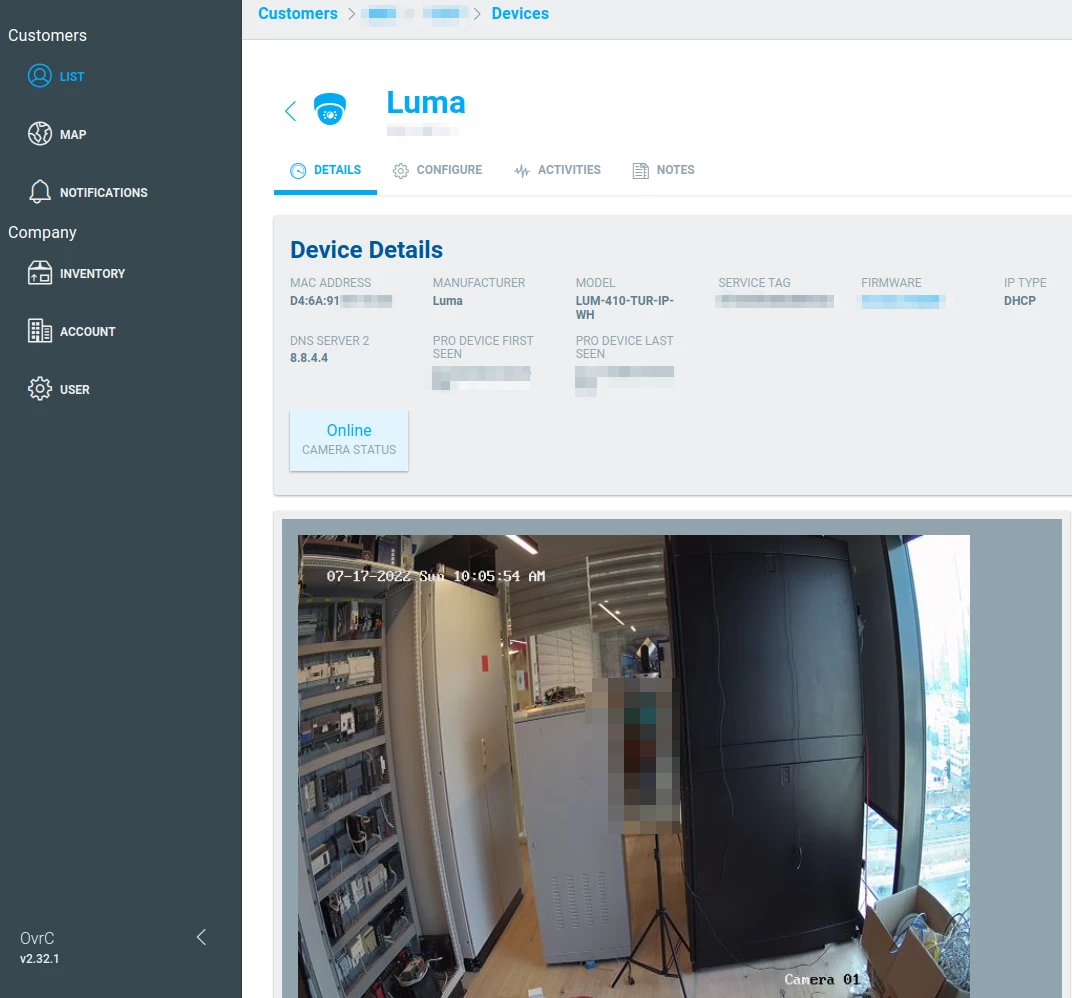Screen dimensions: 1072x998
Task: Click the MAP label in sidebar
Action: [x=73, y=135]
